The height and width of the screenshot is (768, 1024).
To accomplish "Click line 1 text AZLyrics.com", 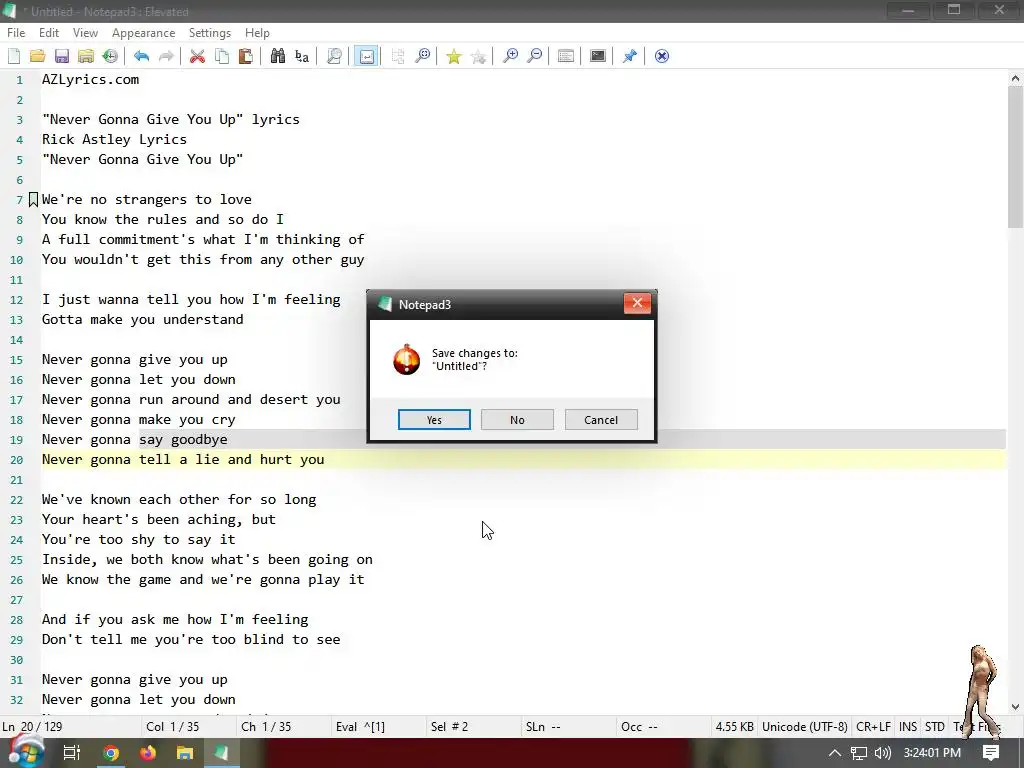I will pos(90,80).
